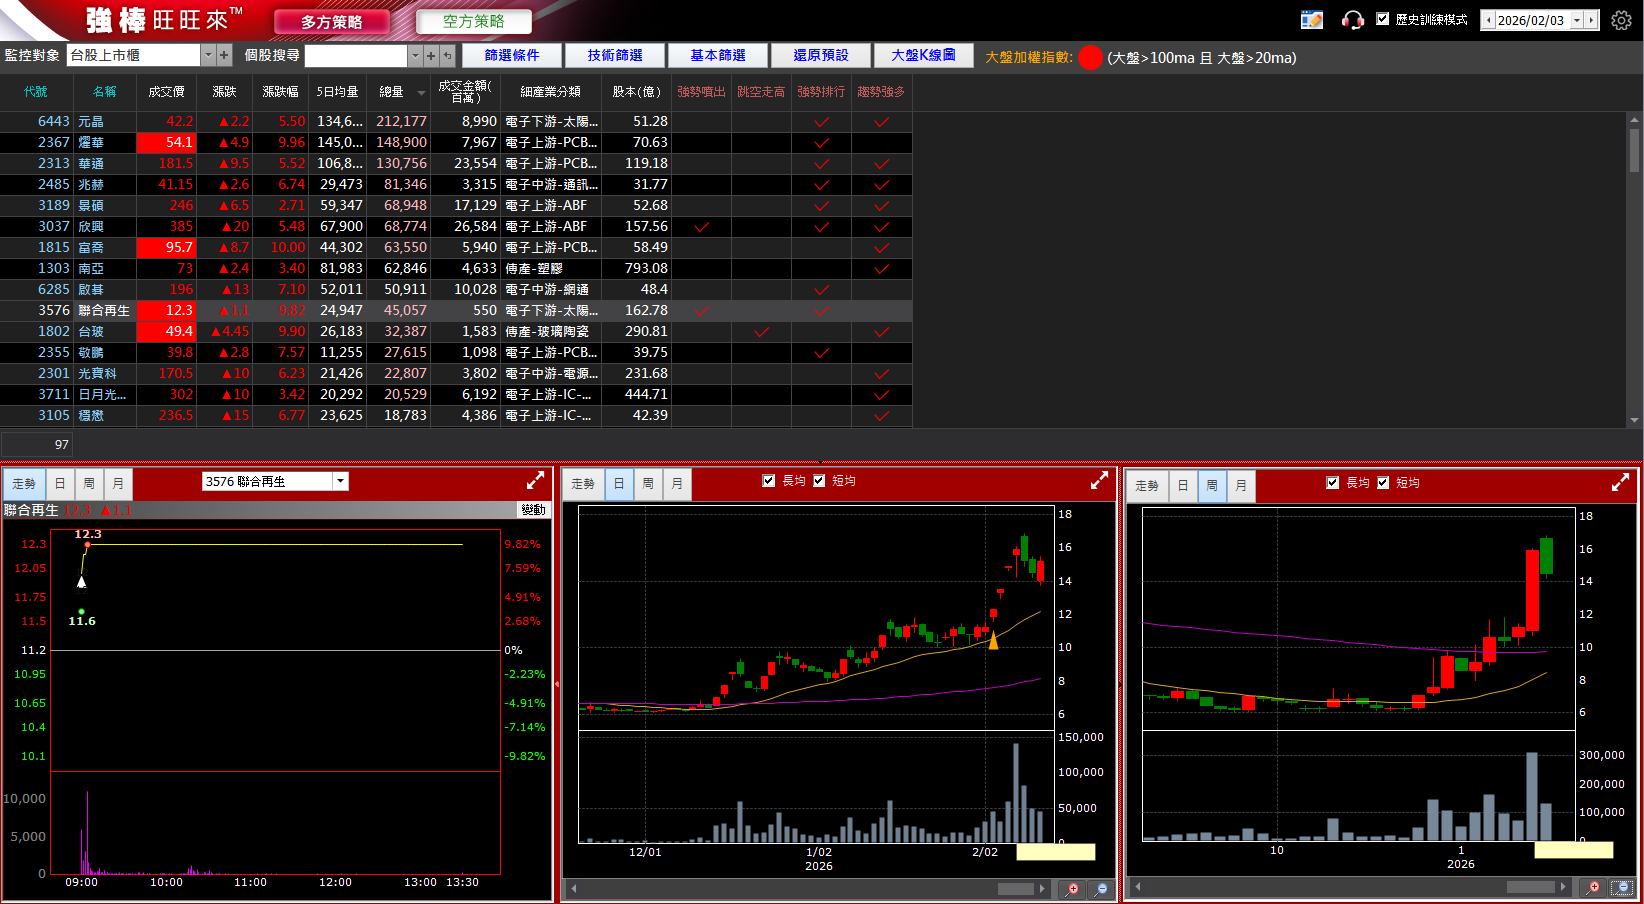Open the note editor icon in top bar
This screenshot has width=1644, height=904.
coord(1311,20)
